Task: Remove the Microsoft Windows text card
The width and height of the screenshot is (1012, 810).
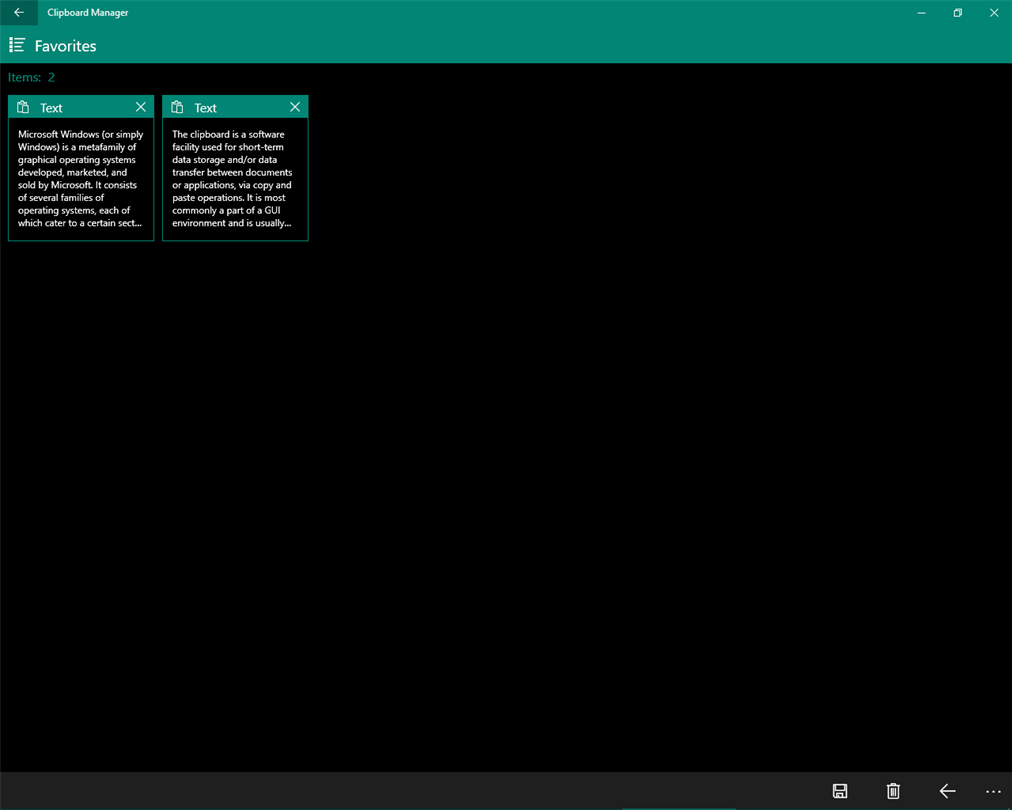Action: coord(141,107)
